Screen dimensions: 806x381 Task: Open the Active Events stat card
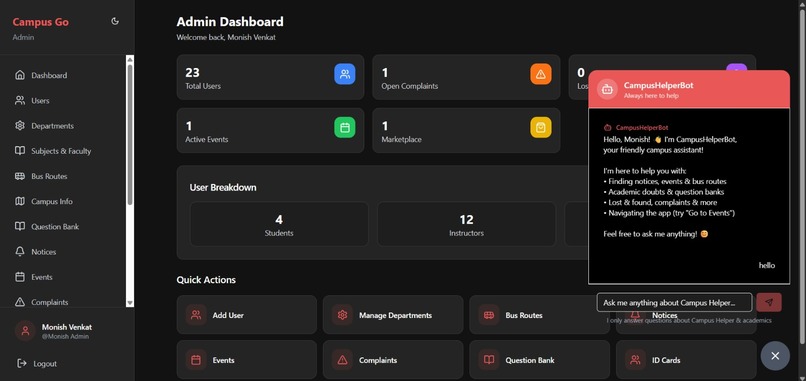(270, 130)
